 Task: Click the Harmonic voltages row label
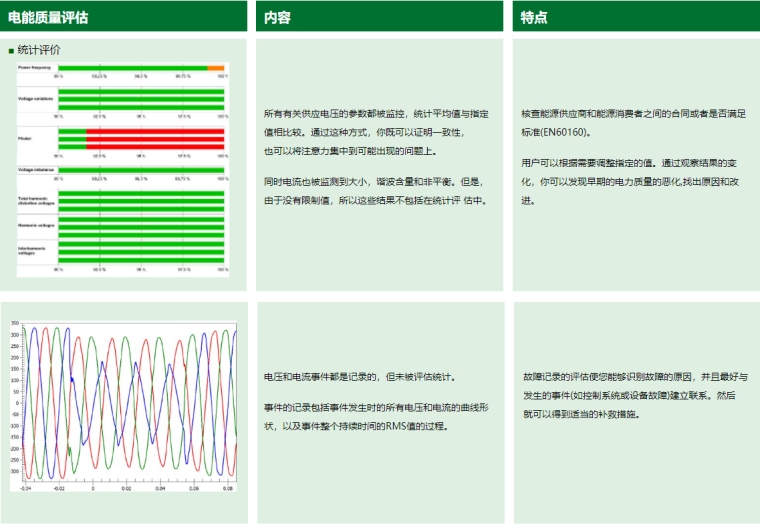click(35, 226)
